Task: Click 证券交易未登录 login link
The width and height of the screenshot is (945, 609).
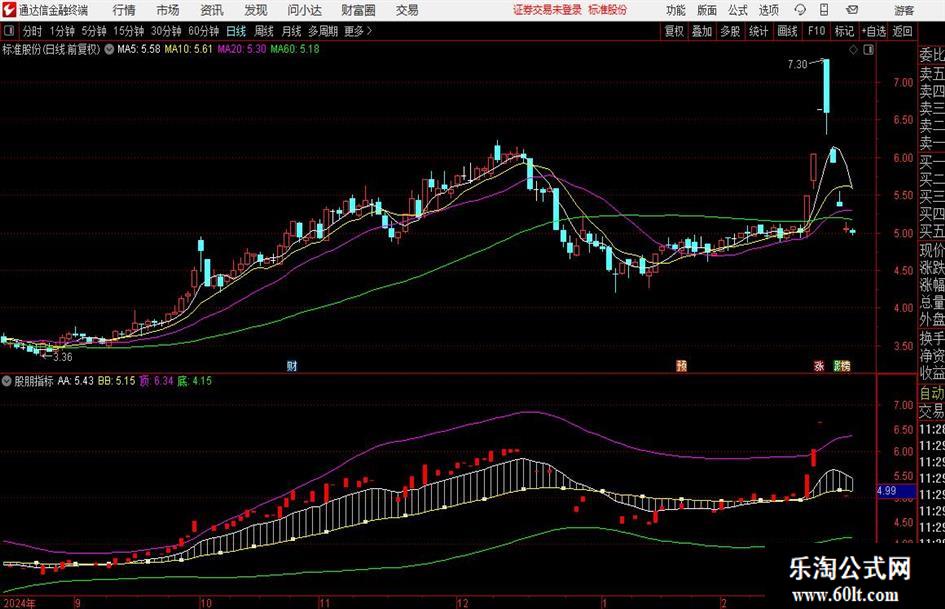Action: 548,10
